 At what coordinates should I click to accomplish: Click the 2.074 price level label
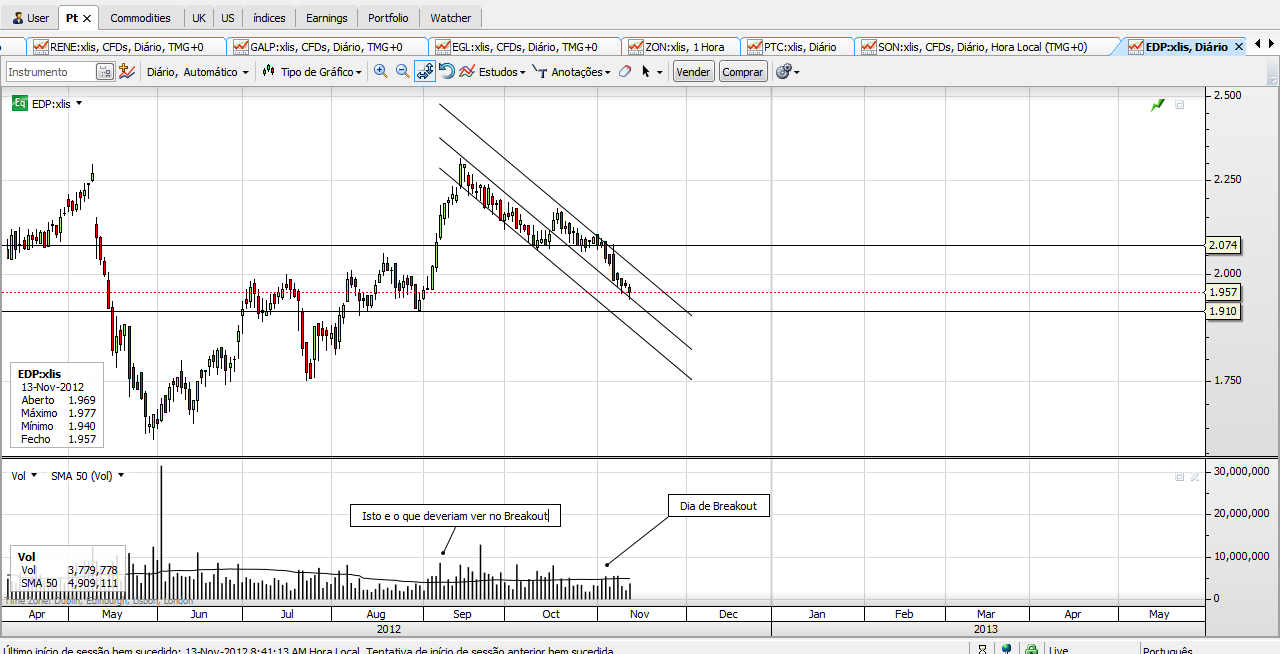pyautogui.click(x=1223, y=245)
